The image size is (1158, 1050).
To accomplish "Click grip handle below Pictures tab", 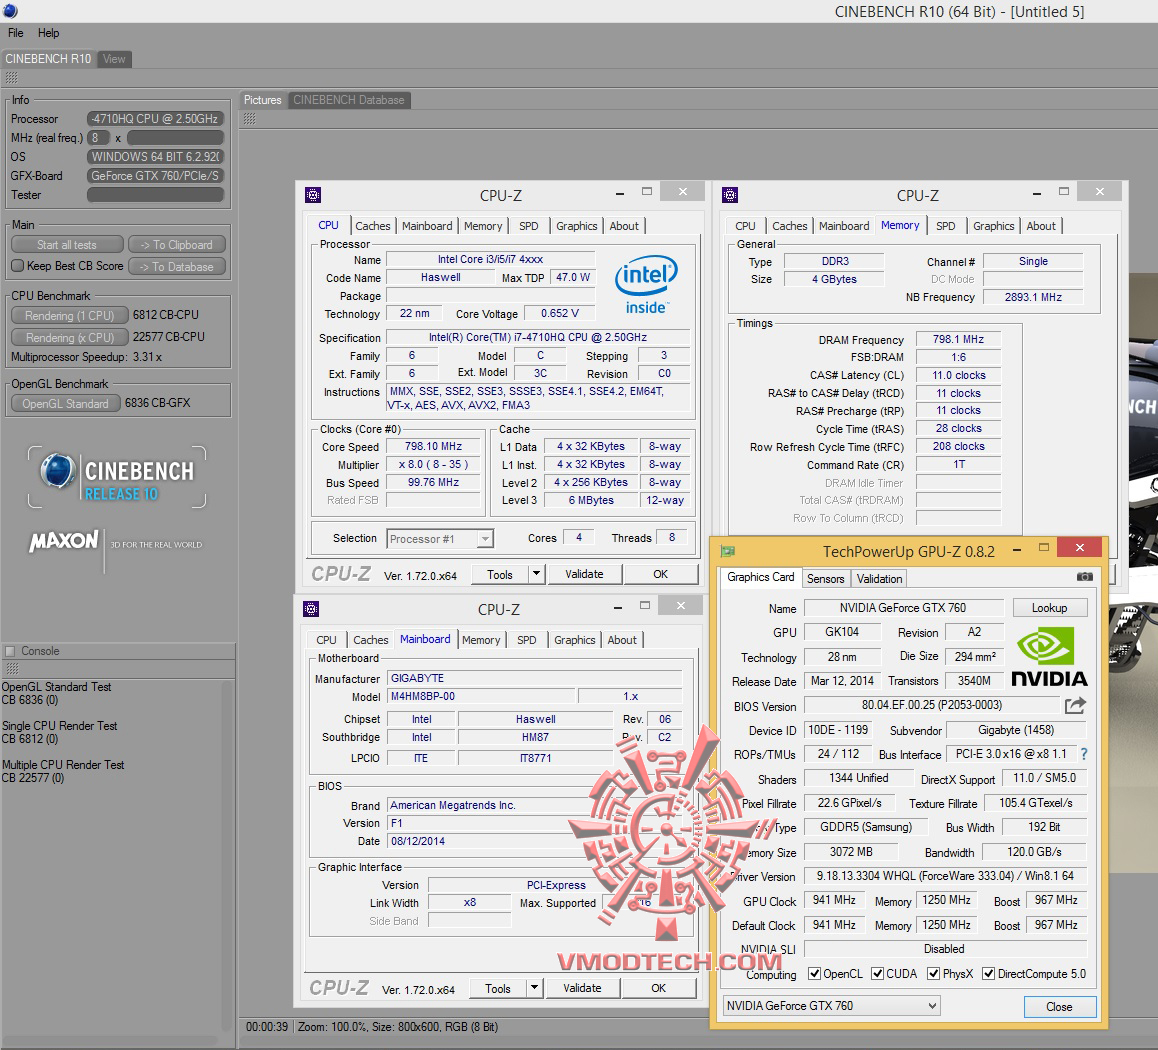I will [250, 119].
